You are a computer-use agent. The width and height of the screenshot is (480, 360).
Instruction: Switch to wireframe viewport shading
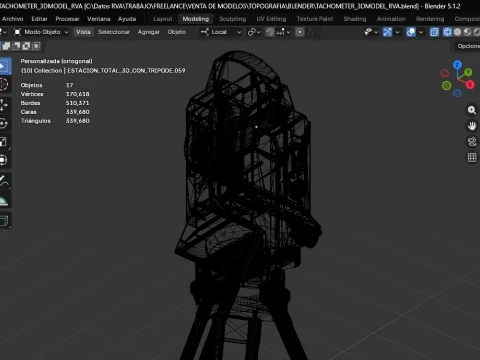click(x=447, y=32)
